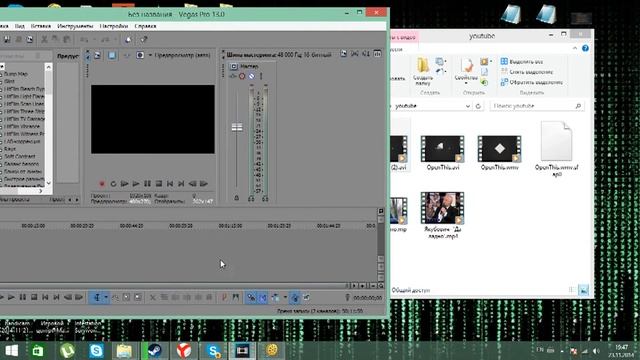Viewport: 640px width, 360px height.
Task: Toggle Lock Envelopes to Events button
Action: (x=295, y=298)
